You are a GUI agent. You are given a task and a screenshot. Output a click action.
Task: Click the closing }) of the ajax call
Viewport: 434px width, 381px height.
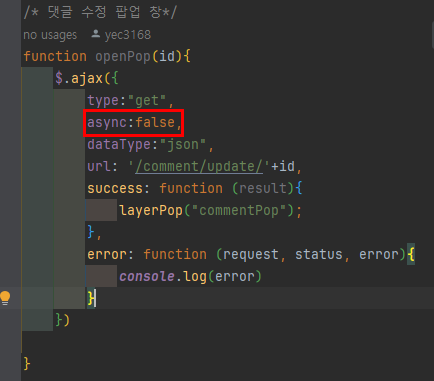(62, 320)
